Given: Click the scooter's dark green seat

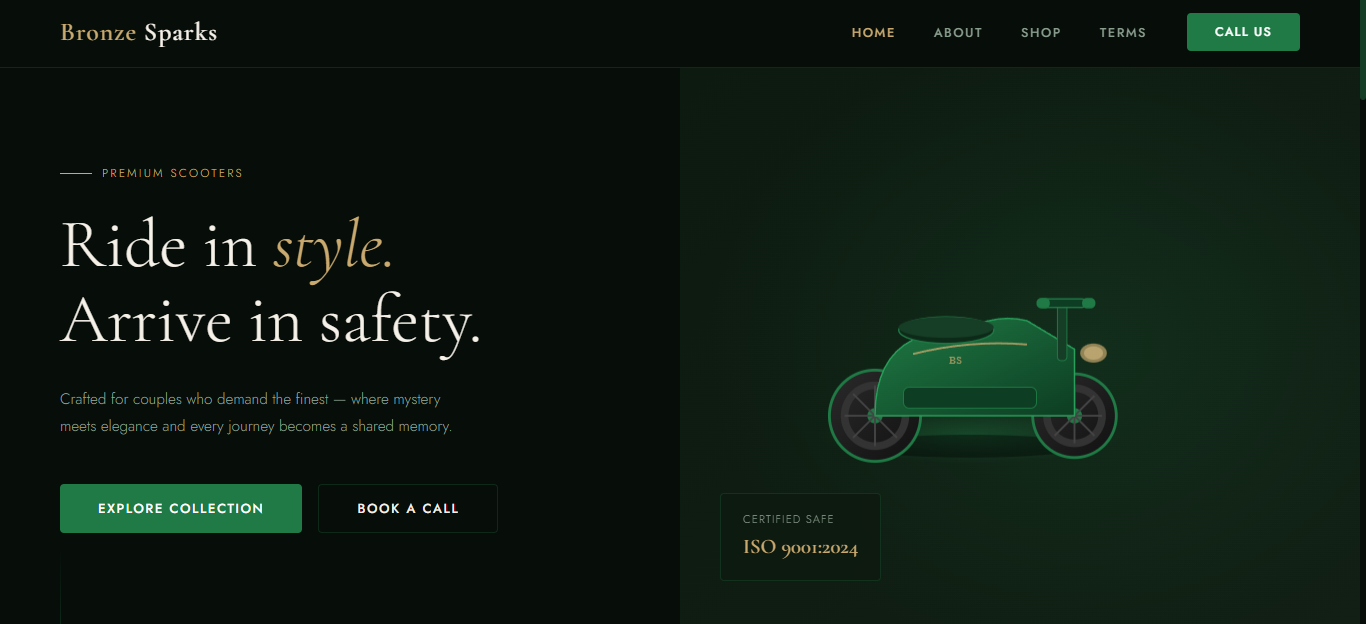Looking at the screenshot, I should [945, 328].
